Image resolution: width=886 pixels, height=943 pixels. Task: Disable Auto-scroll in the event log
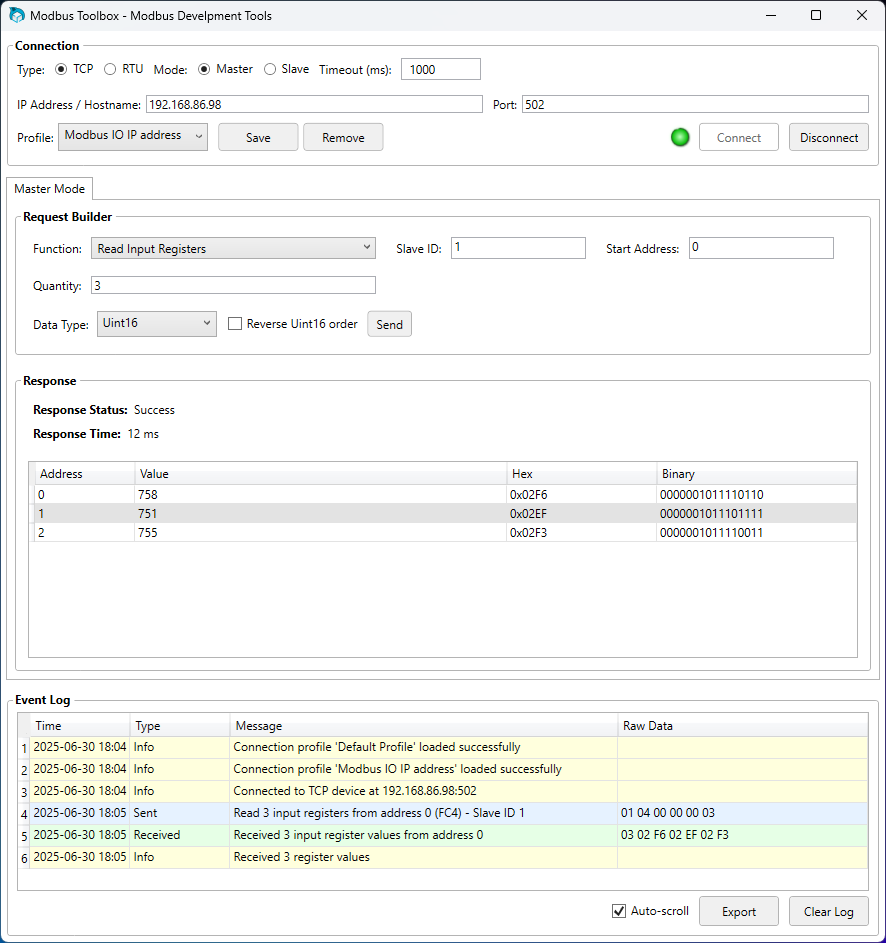[x=618, y=911]
